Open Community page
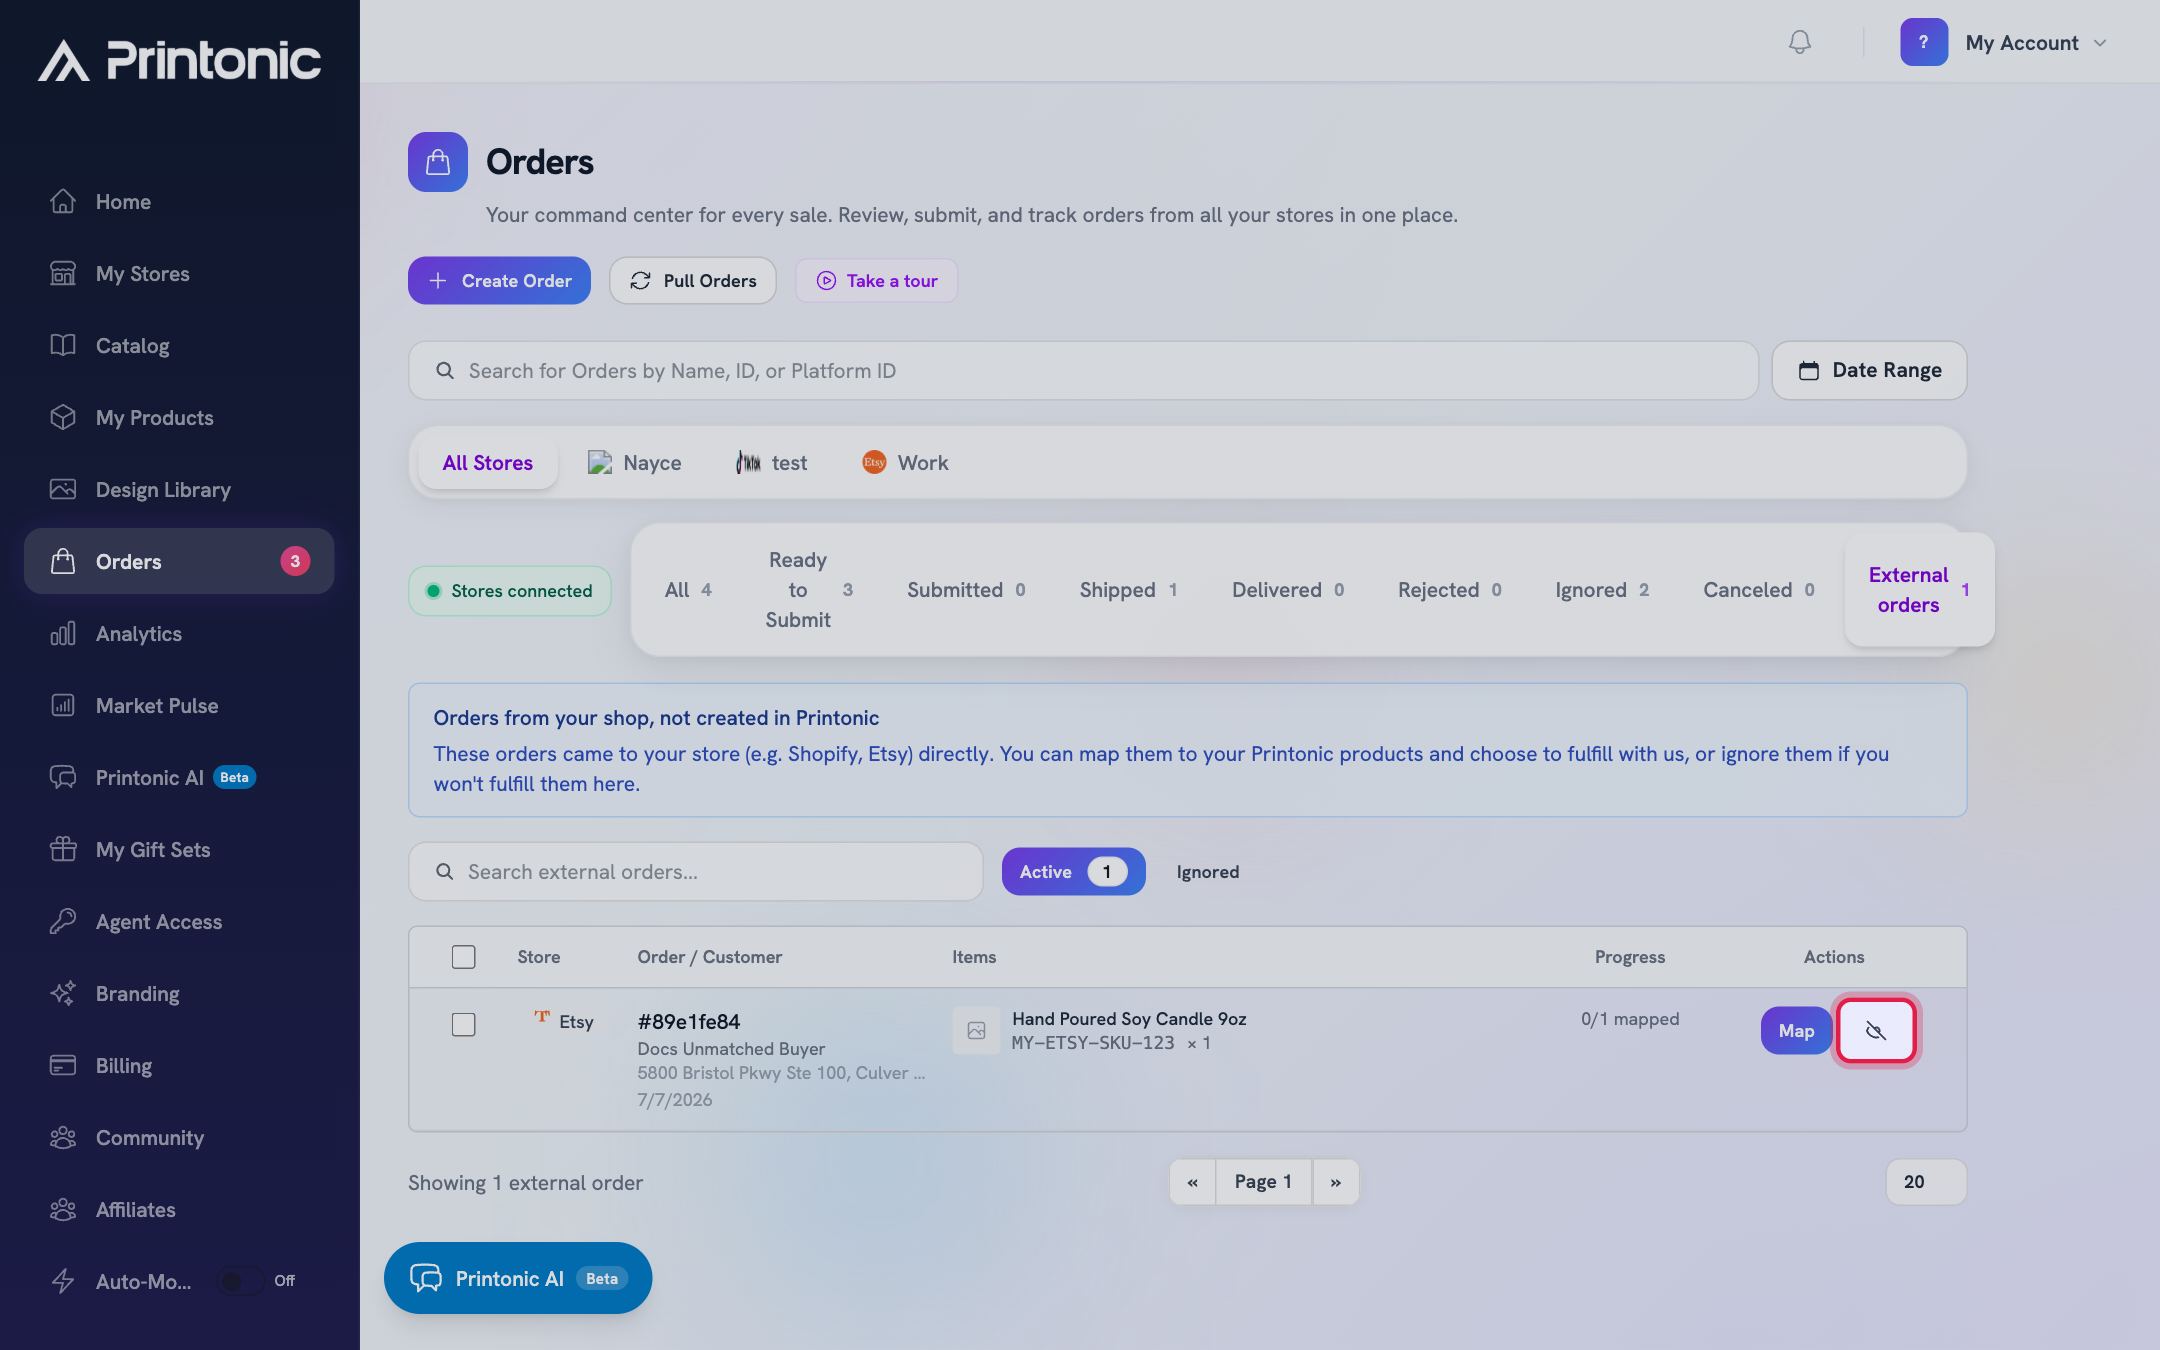 click(x=179, y=1137)
